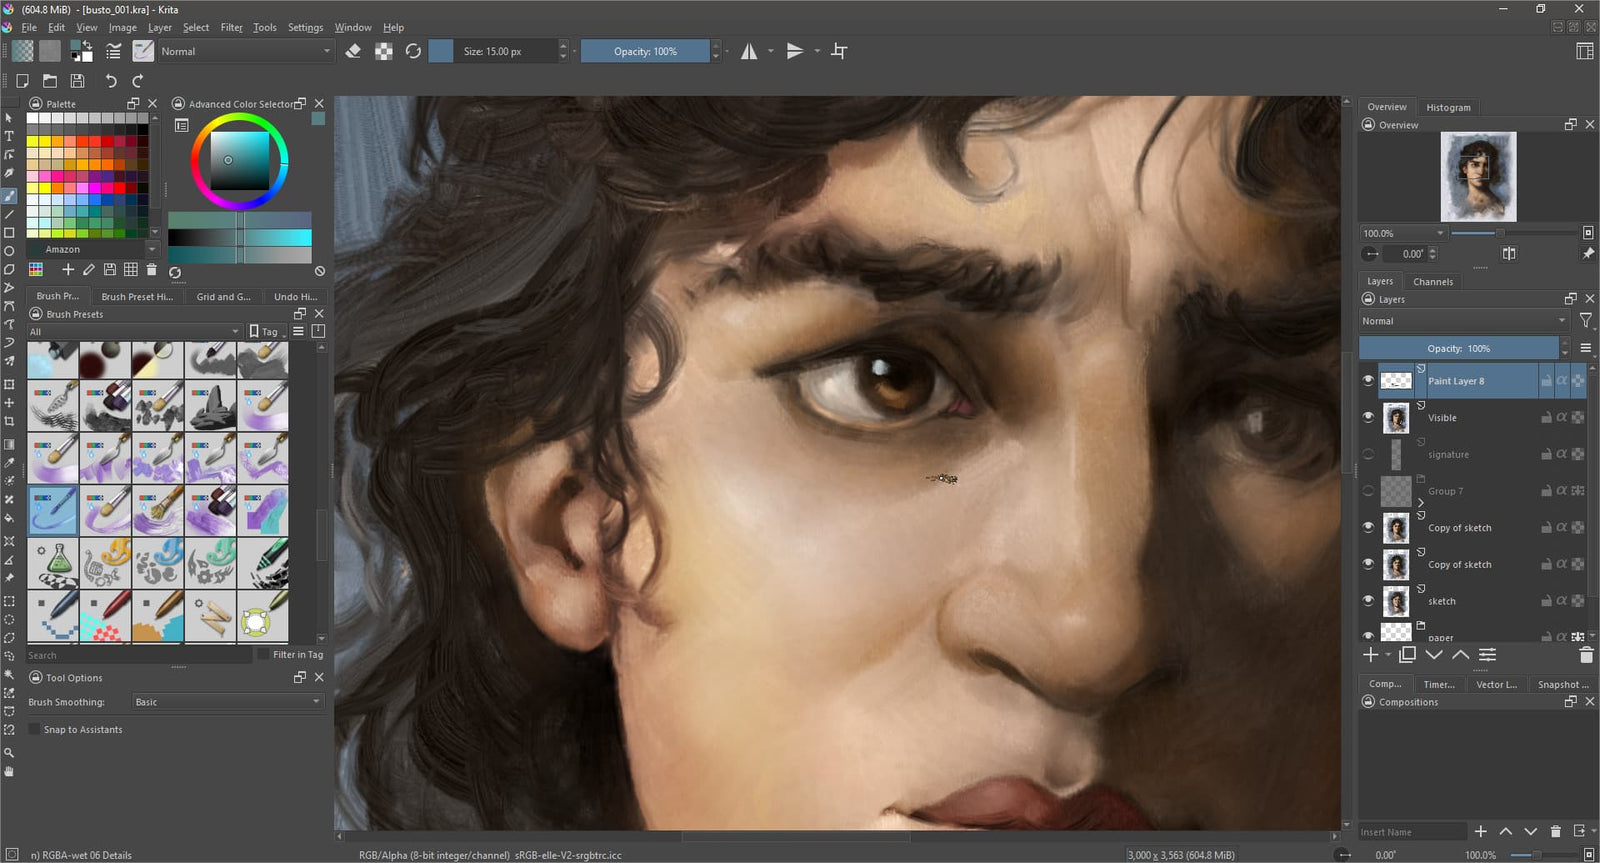Screen dimensions: 1600x863
Task: Open the Brush Smoothing Basic dropdown
Action: pyautogui.click(x=229, y=702)
